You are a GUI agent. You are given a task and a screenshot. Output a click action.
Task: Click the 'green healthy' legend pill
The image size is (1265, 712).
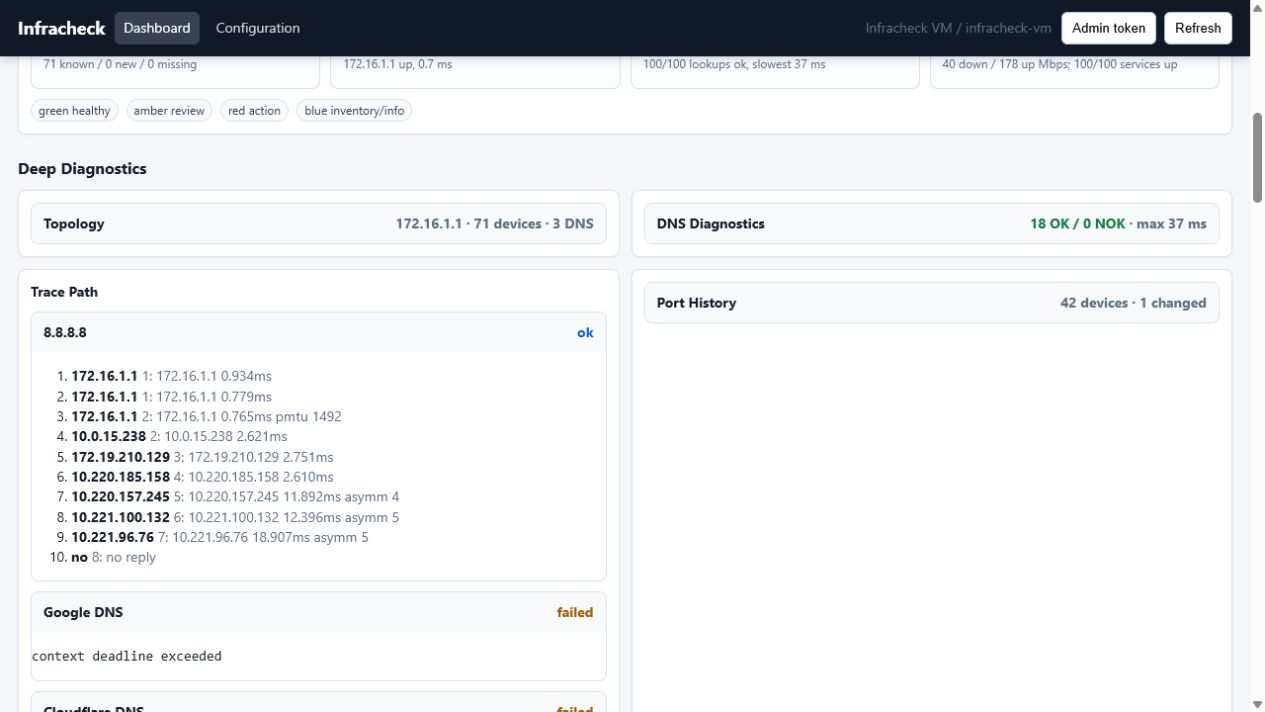coord(75,111)
